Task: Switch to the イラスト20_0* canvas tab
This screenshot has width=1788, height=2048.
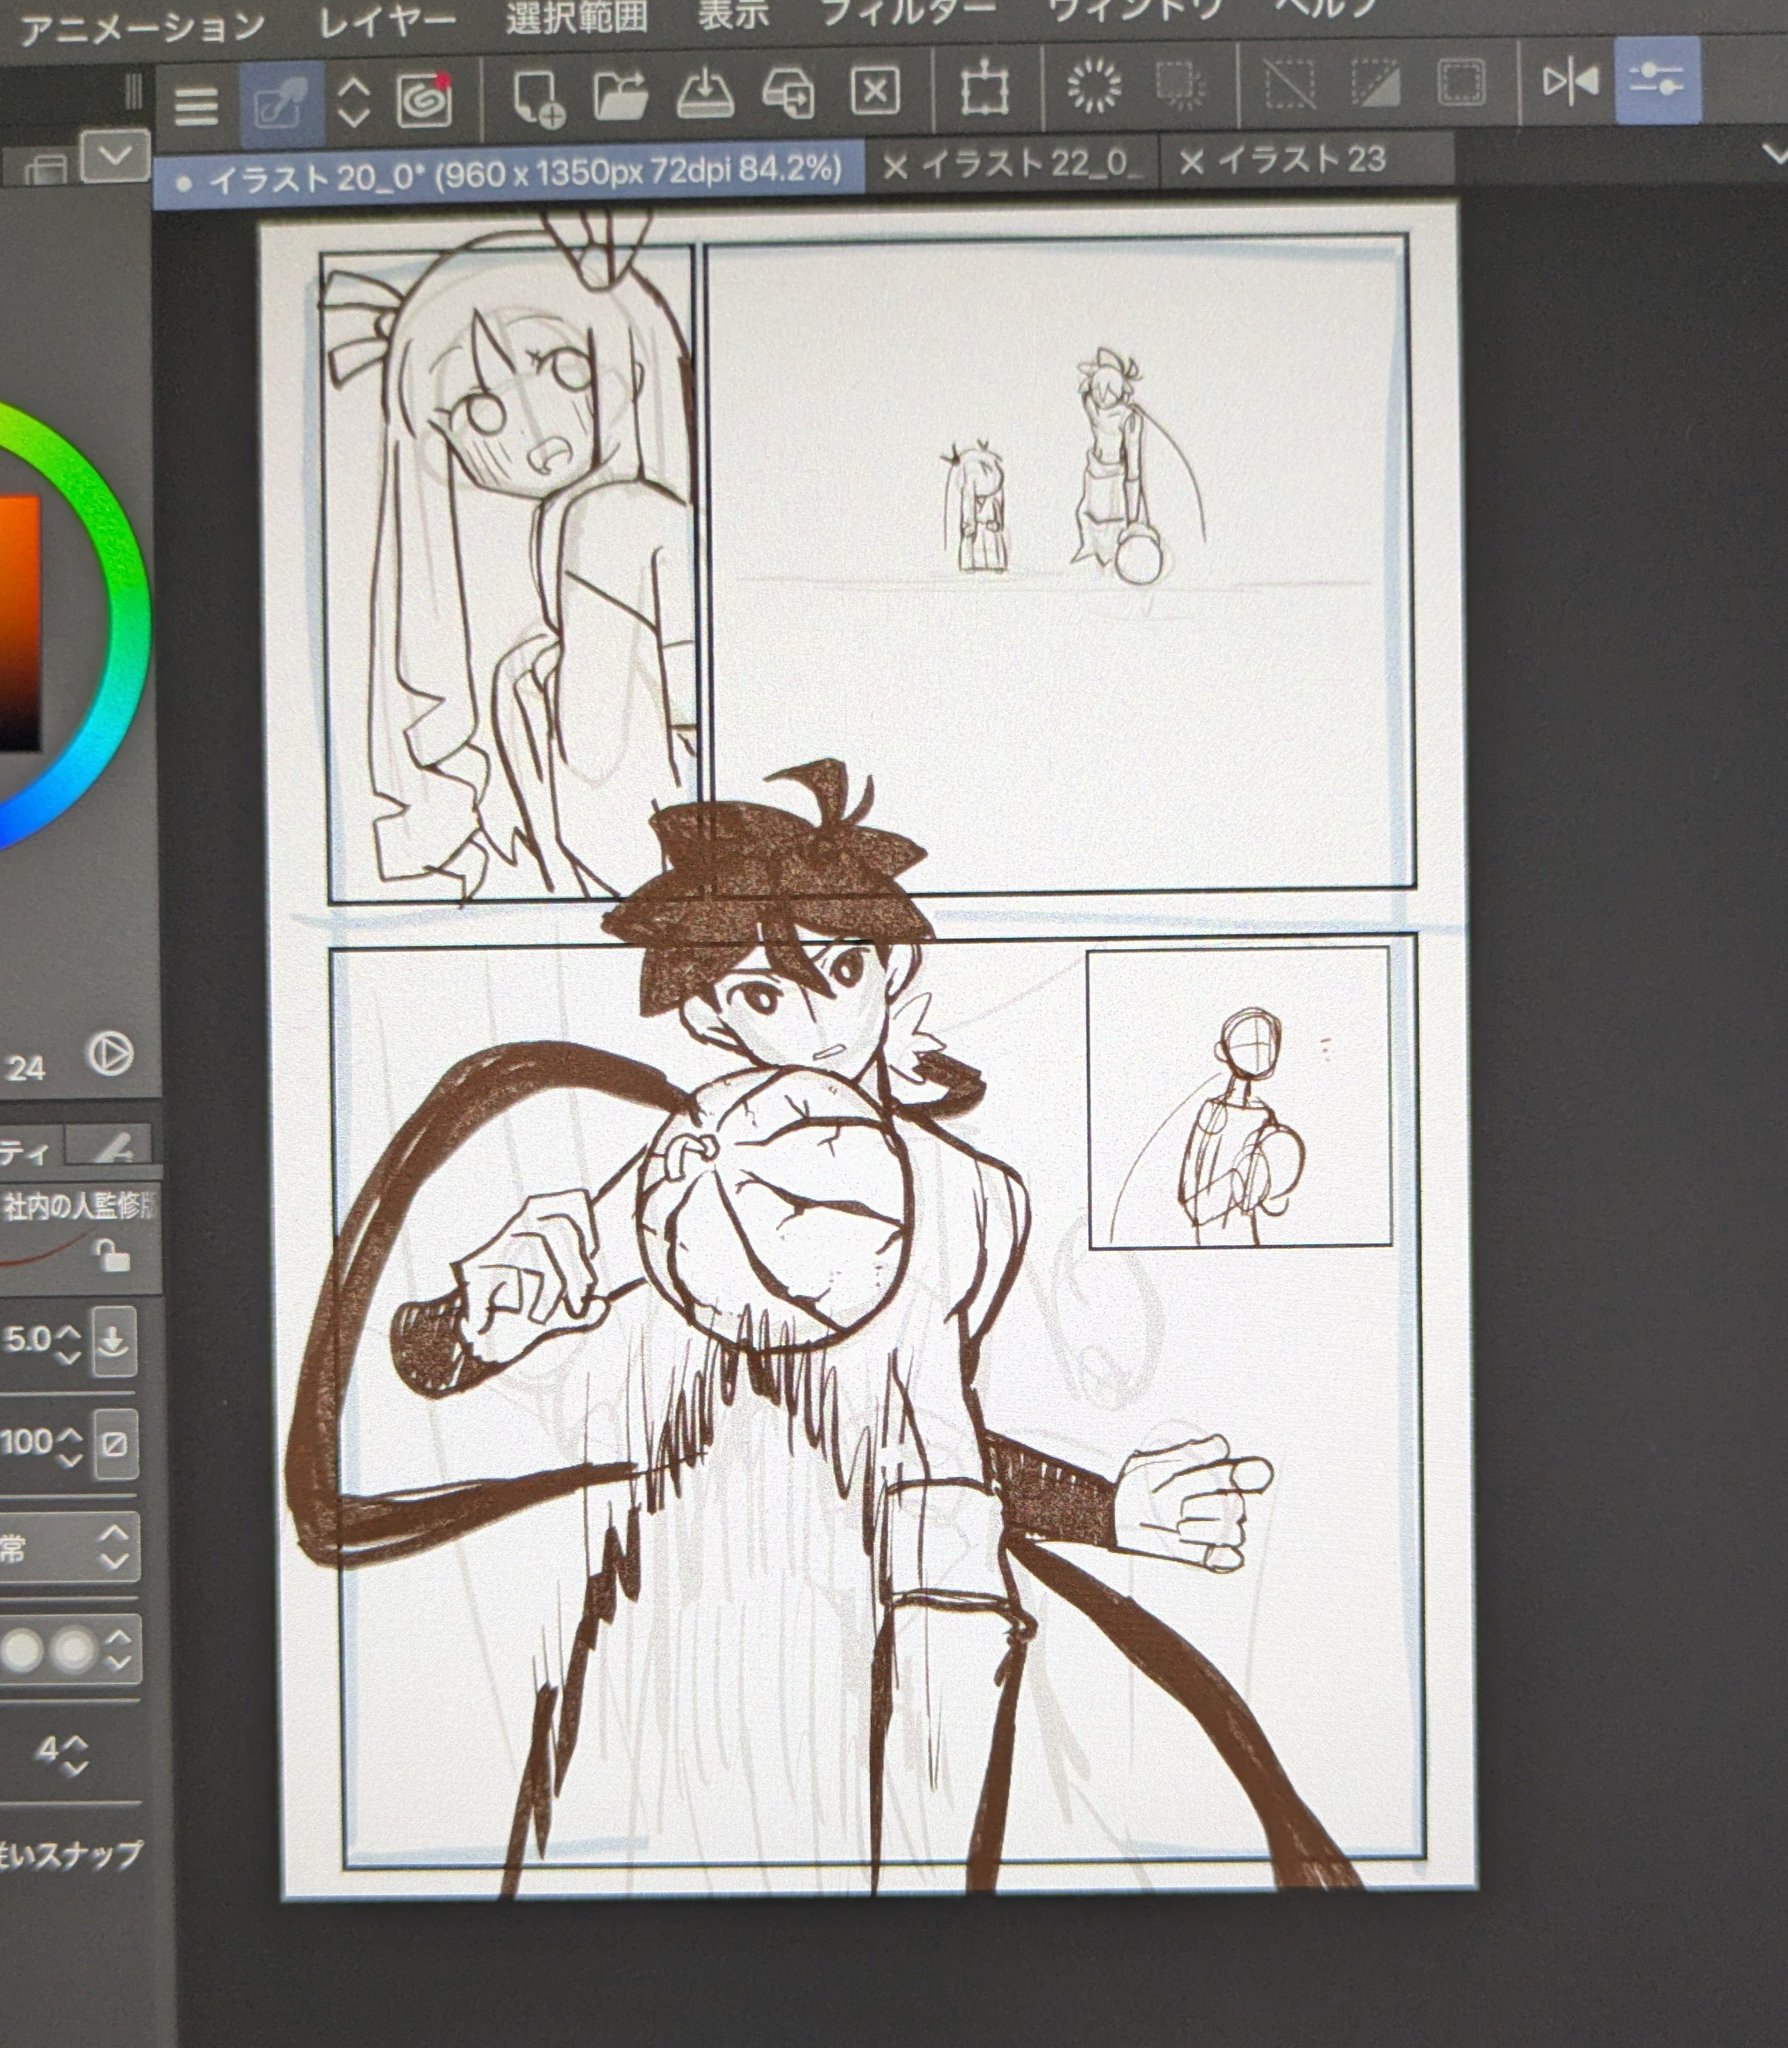Action: [510, 176]
